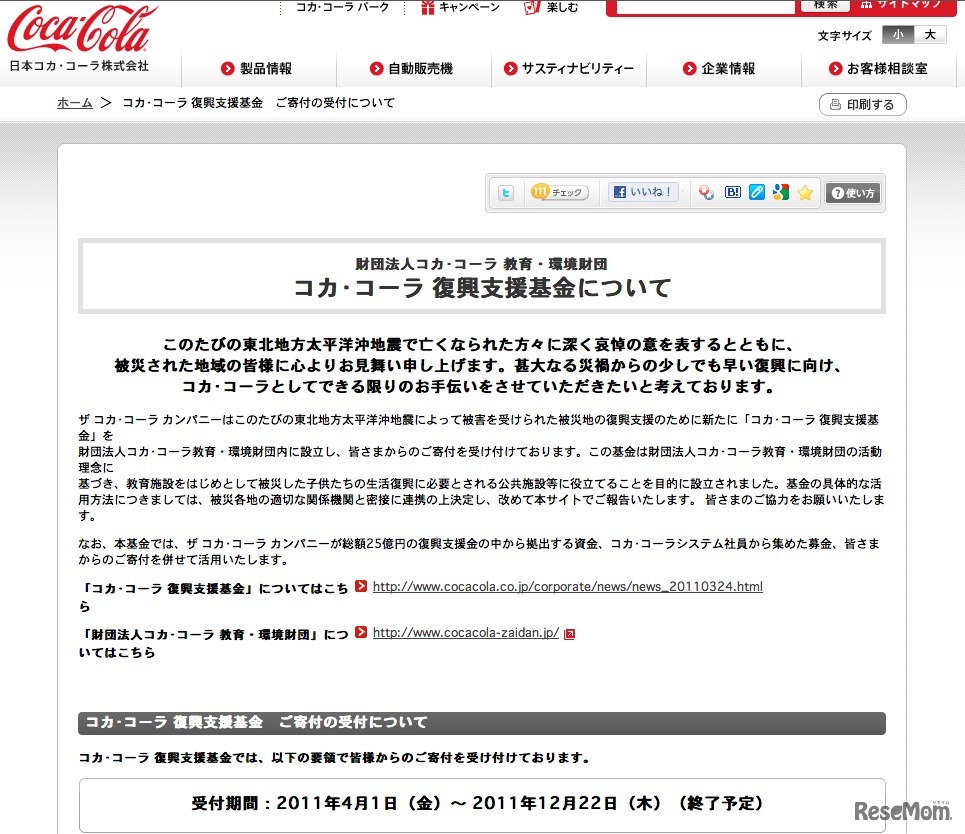This screenshot has height=834, width=965.
Task: Open the サスティナビリティー section
Action: coord(568,69)
